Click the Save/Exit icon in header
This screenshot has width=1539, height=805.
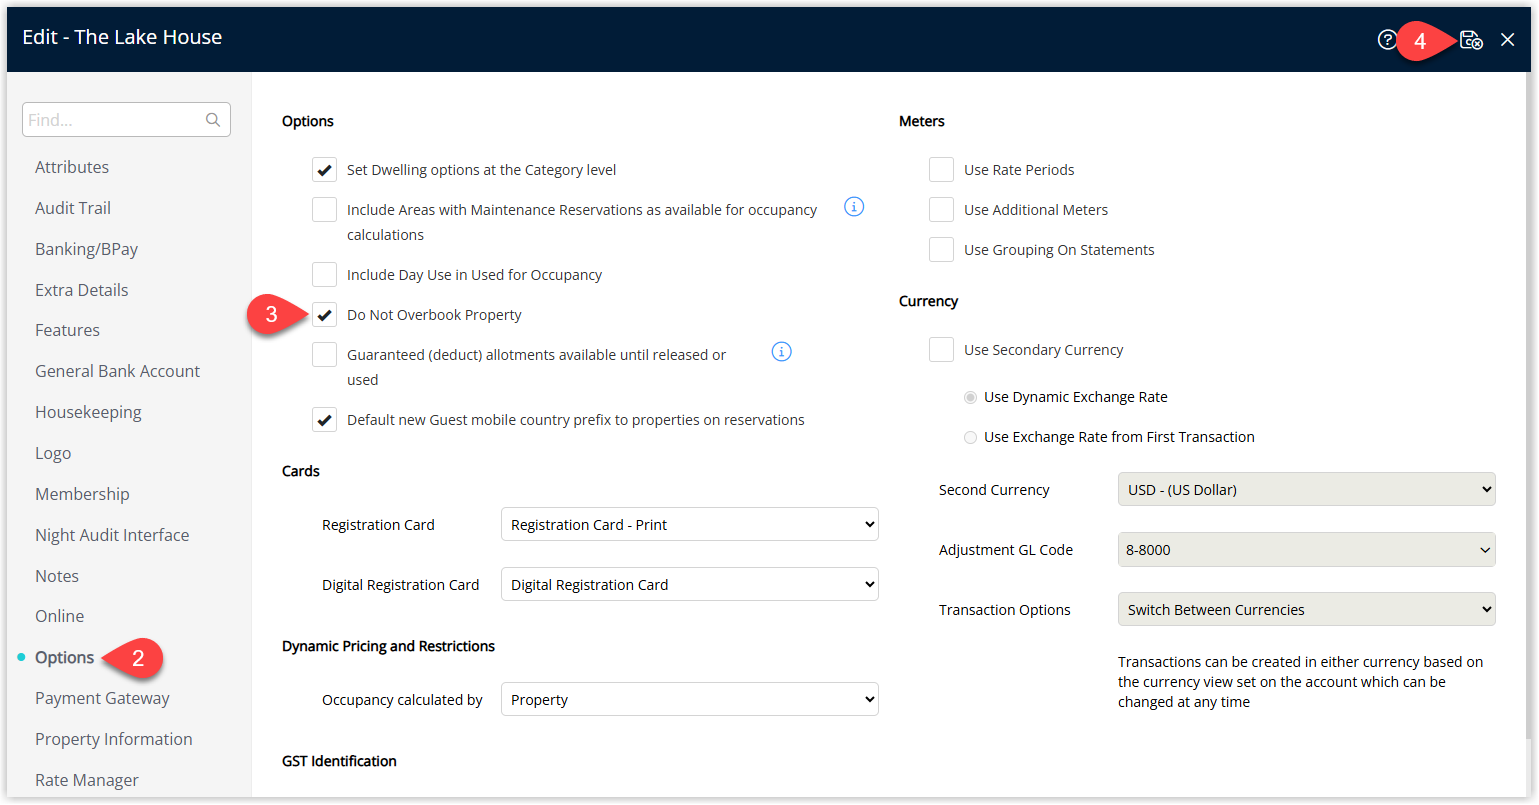click(x=1471, y=40)
